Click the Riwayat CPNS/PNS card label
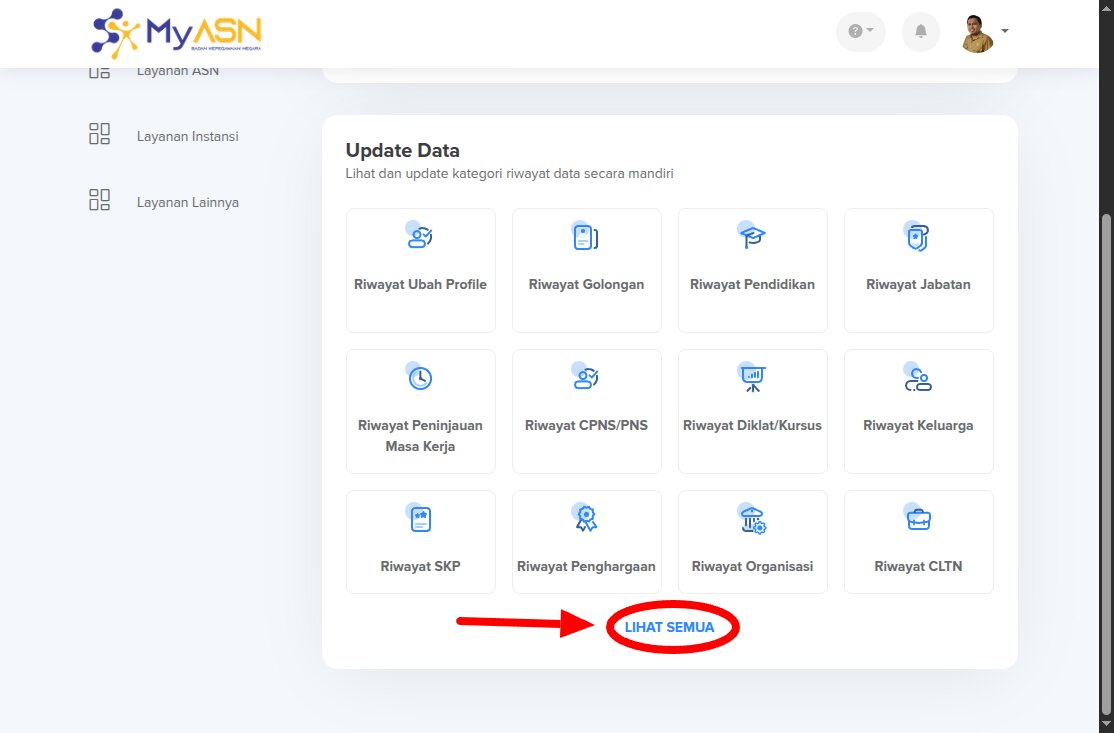 tap(586, 425)
